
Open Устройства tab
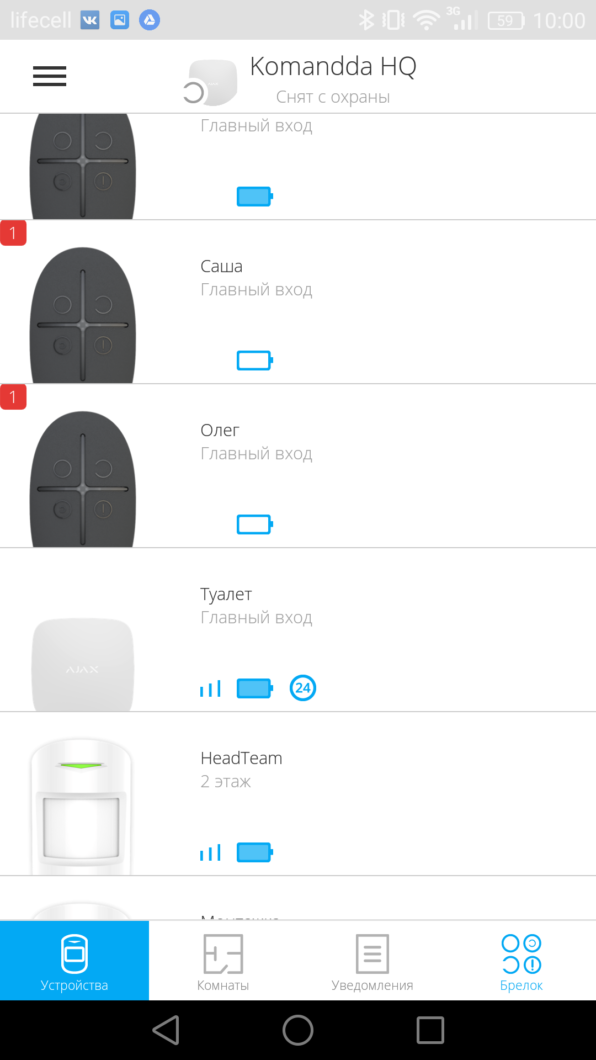tap(74, 960)
